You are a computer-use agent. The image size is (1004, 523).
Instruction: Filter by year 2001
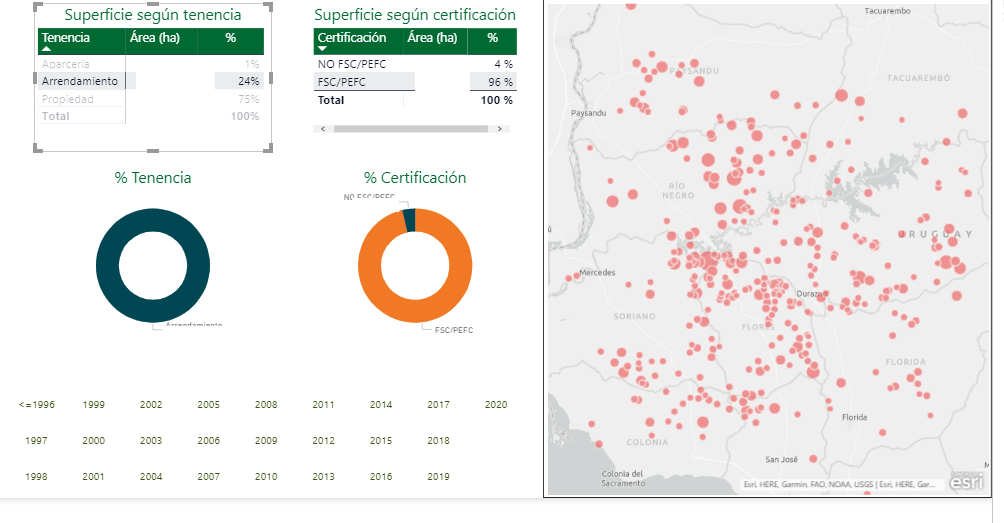93,476
